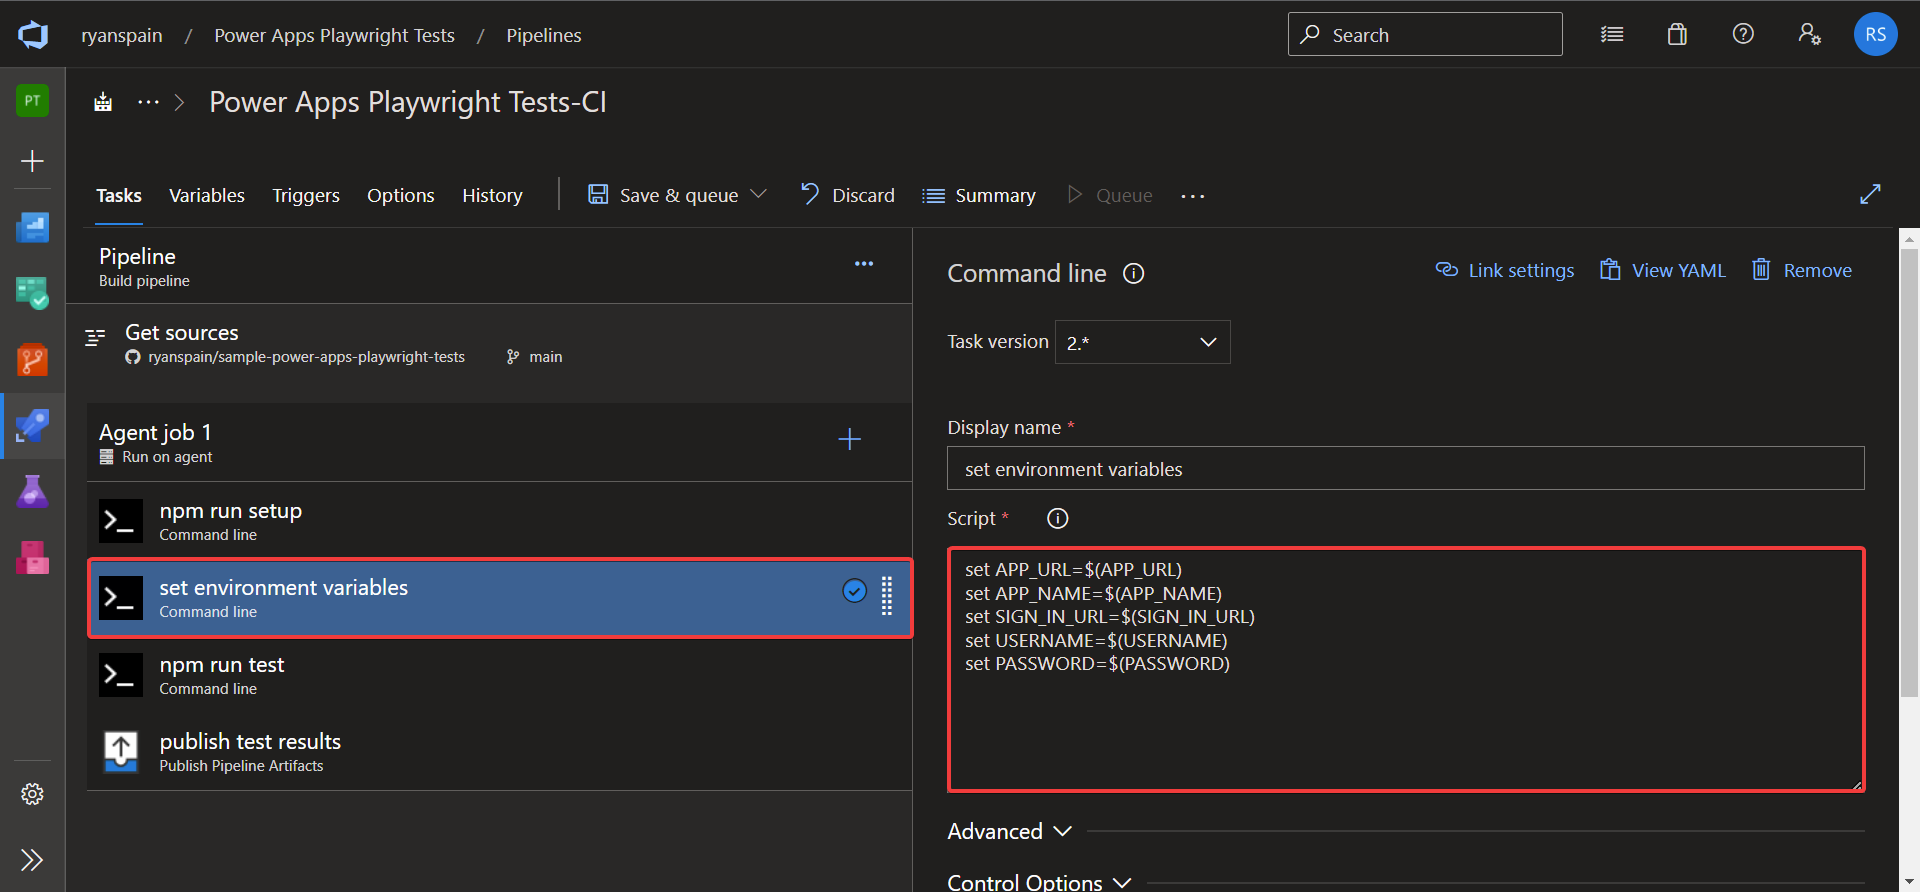Click Discard button
The height and width of the screenshot is (892, 1920).
848,195
